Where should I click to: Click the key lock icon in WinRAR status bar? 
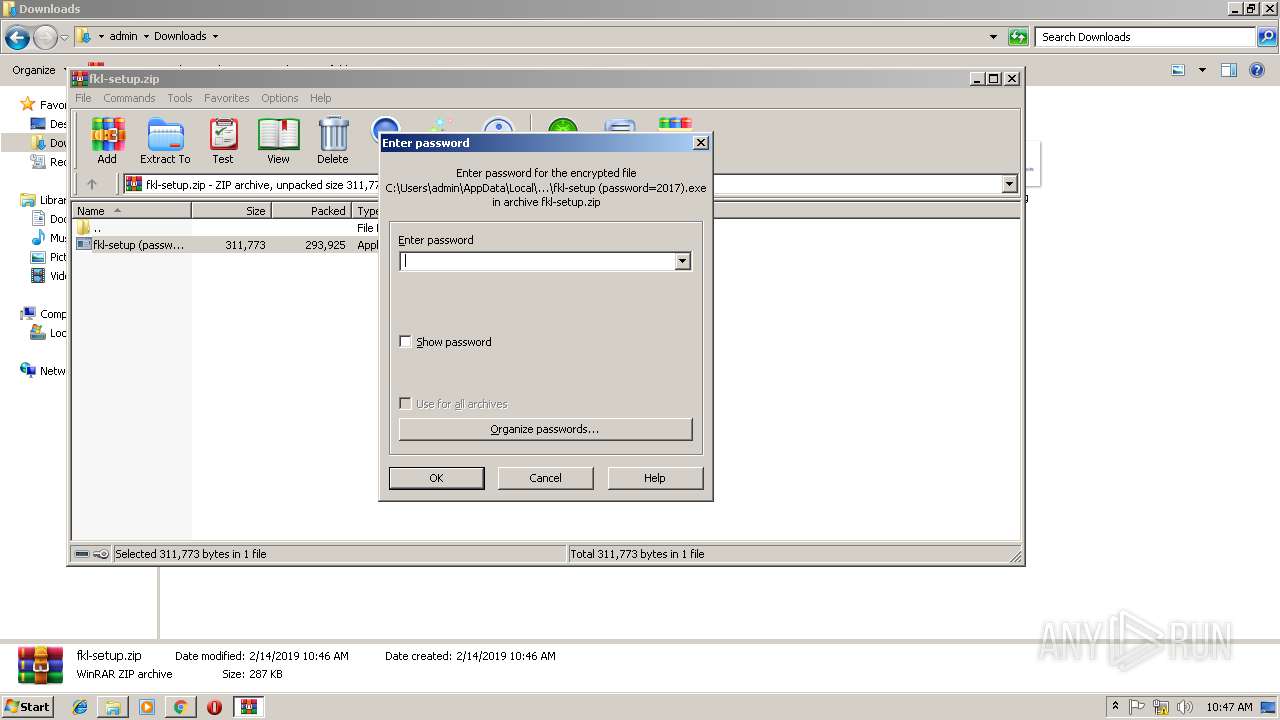point(101,554)
